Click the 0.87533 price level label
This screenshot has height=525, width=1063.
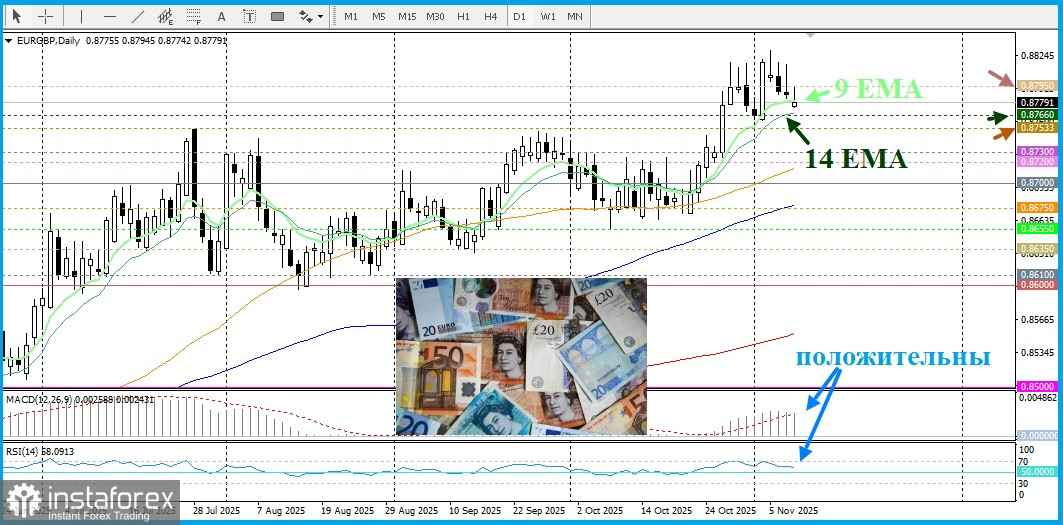1037,127
